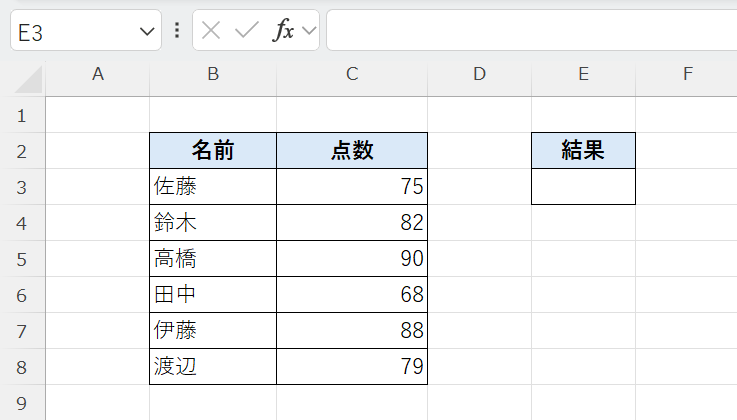Image resolution: width=737 pixels, height=420 pixels.
Task: Select row 3 header
Action: tap(22, 187)
